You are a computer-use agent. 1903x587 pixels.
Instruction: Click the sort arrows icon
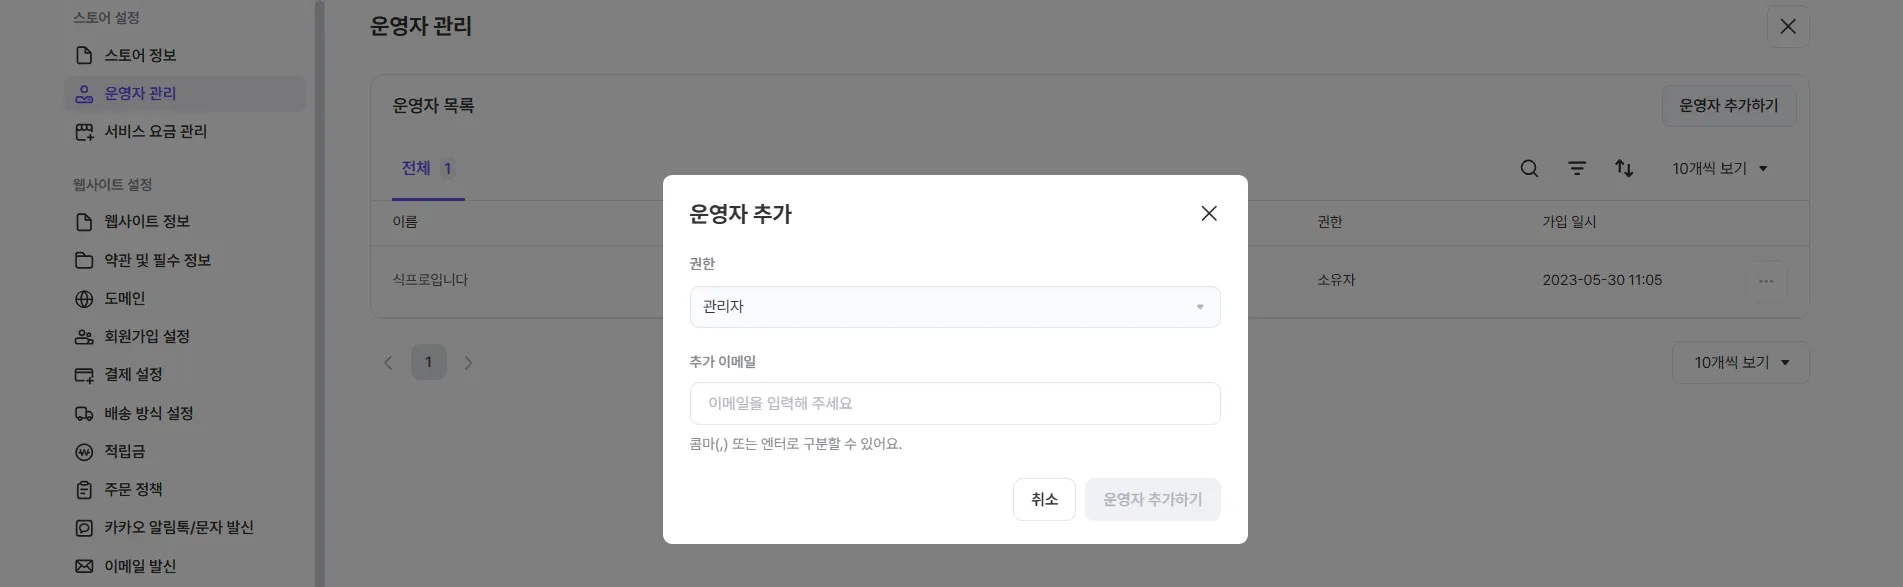tap(1624, 169)
